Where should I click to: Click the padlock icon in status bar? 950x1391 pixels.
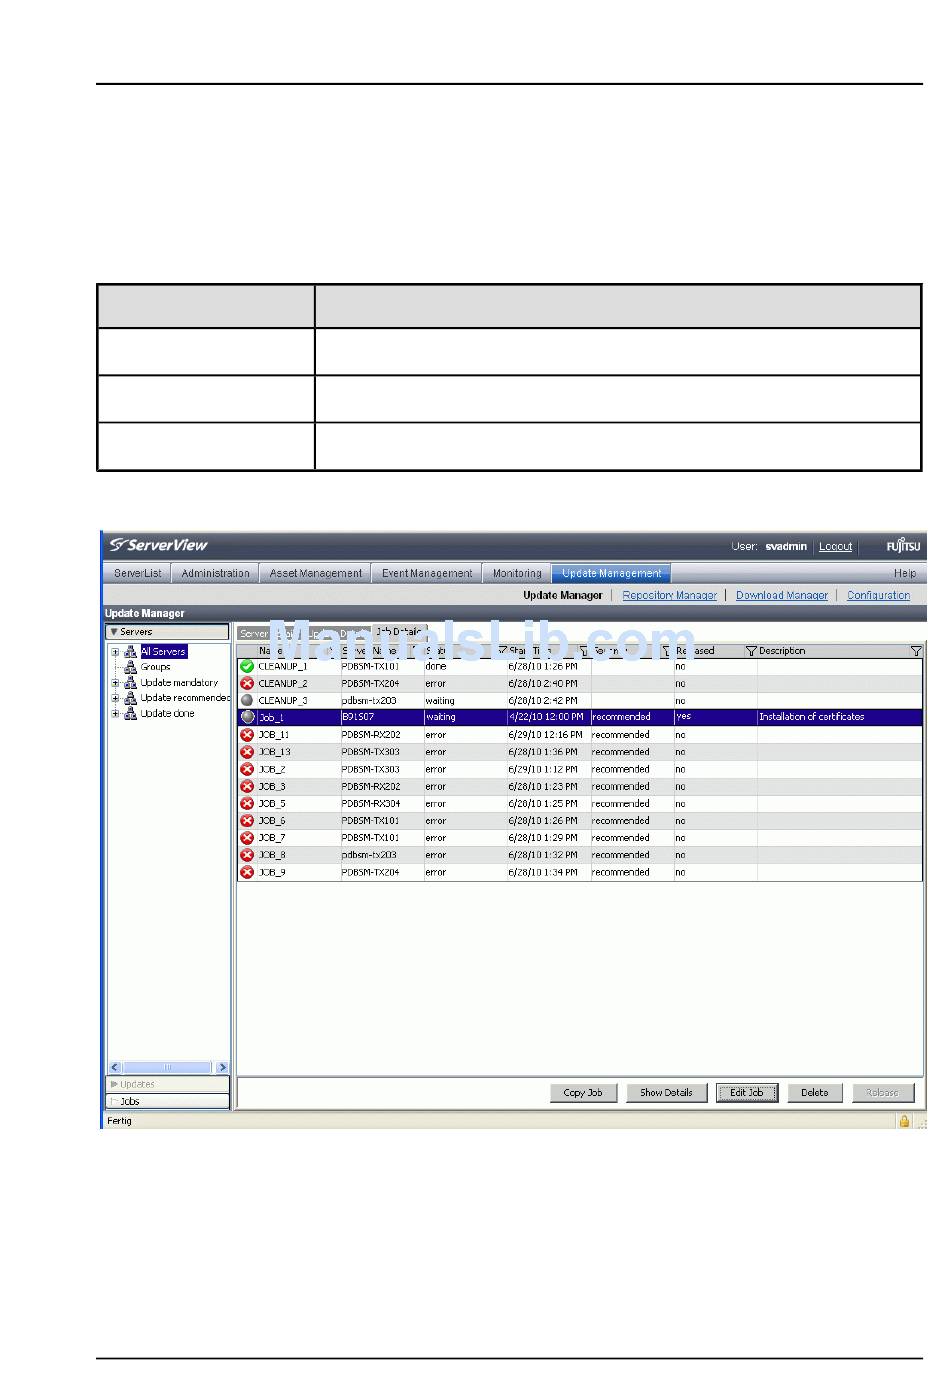[904, 1121]
